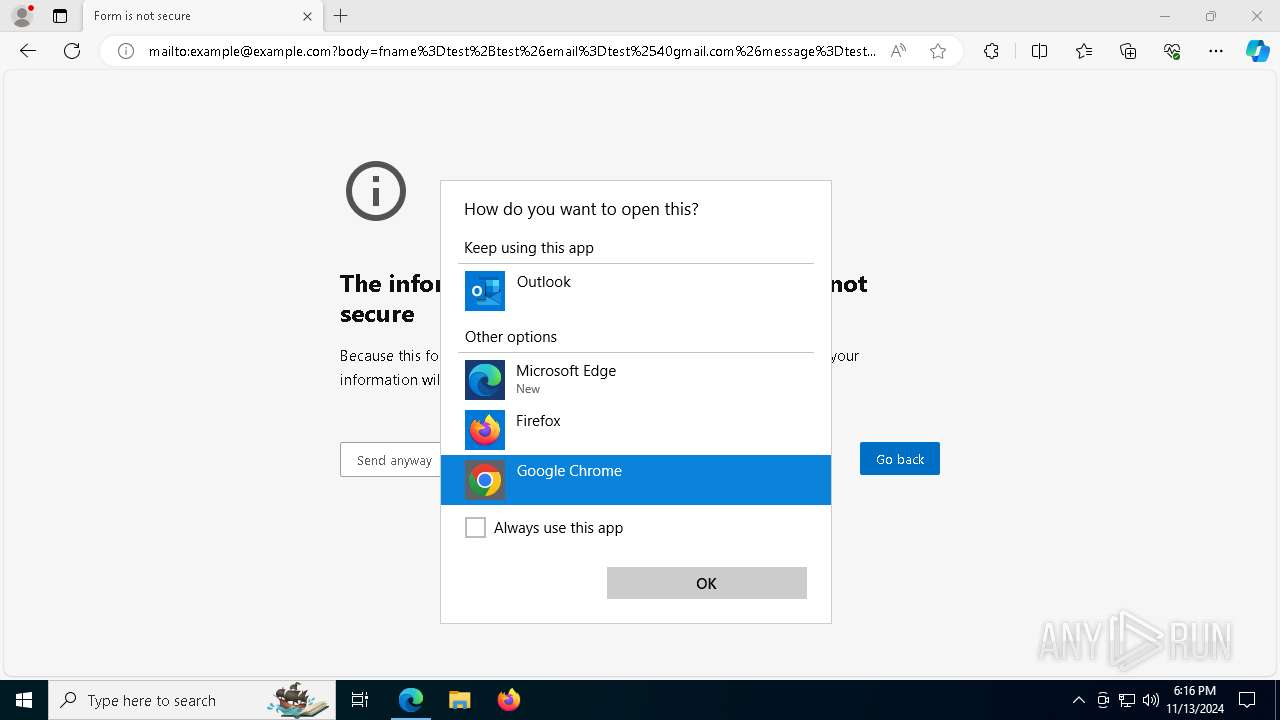
Task: Add page to favorites star icon
Action: point(938,51)
